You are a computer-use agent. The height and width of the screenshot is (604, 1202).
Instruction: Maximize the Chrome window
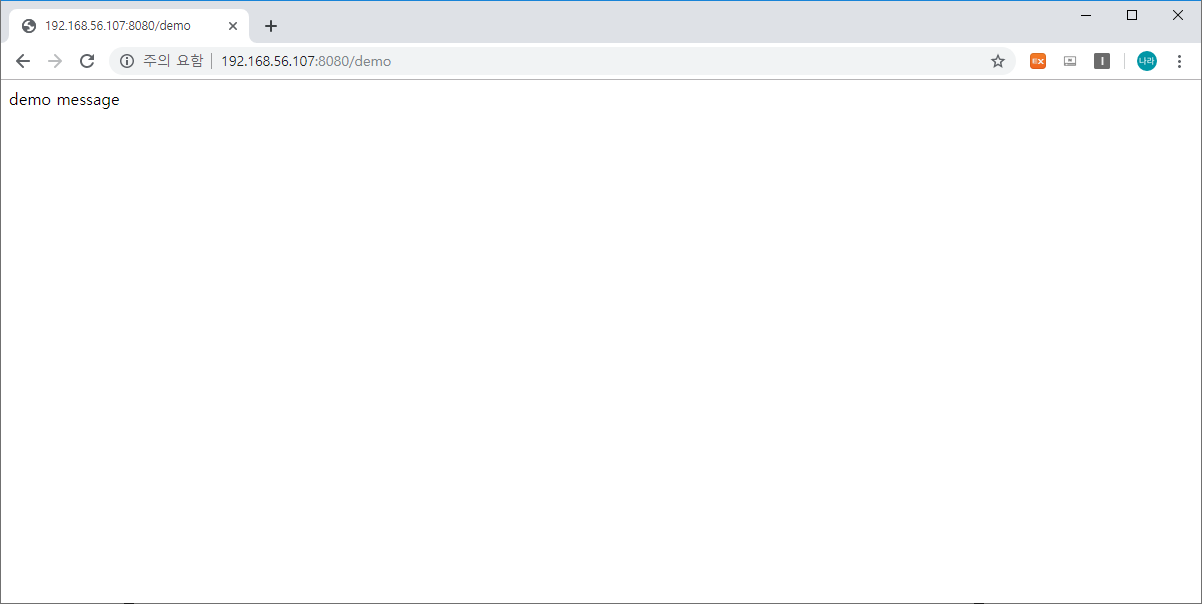point(1132,14)
